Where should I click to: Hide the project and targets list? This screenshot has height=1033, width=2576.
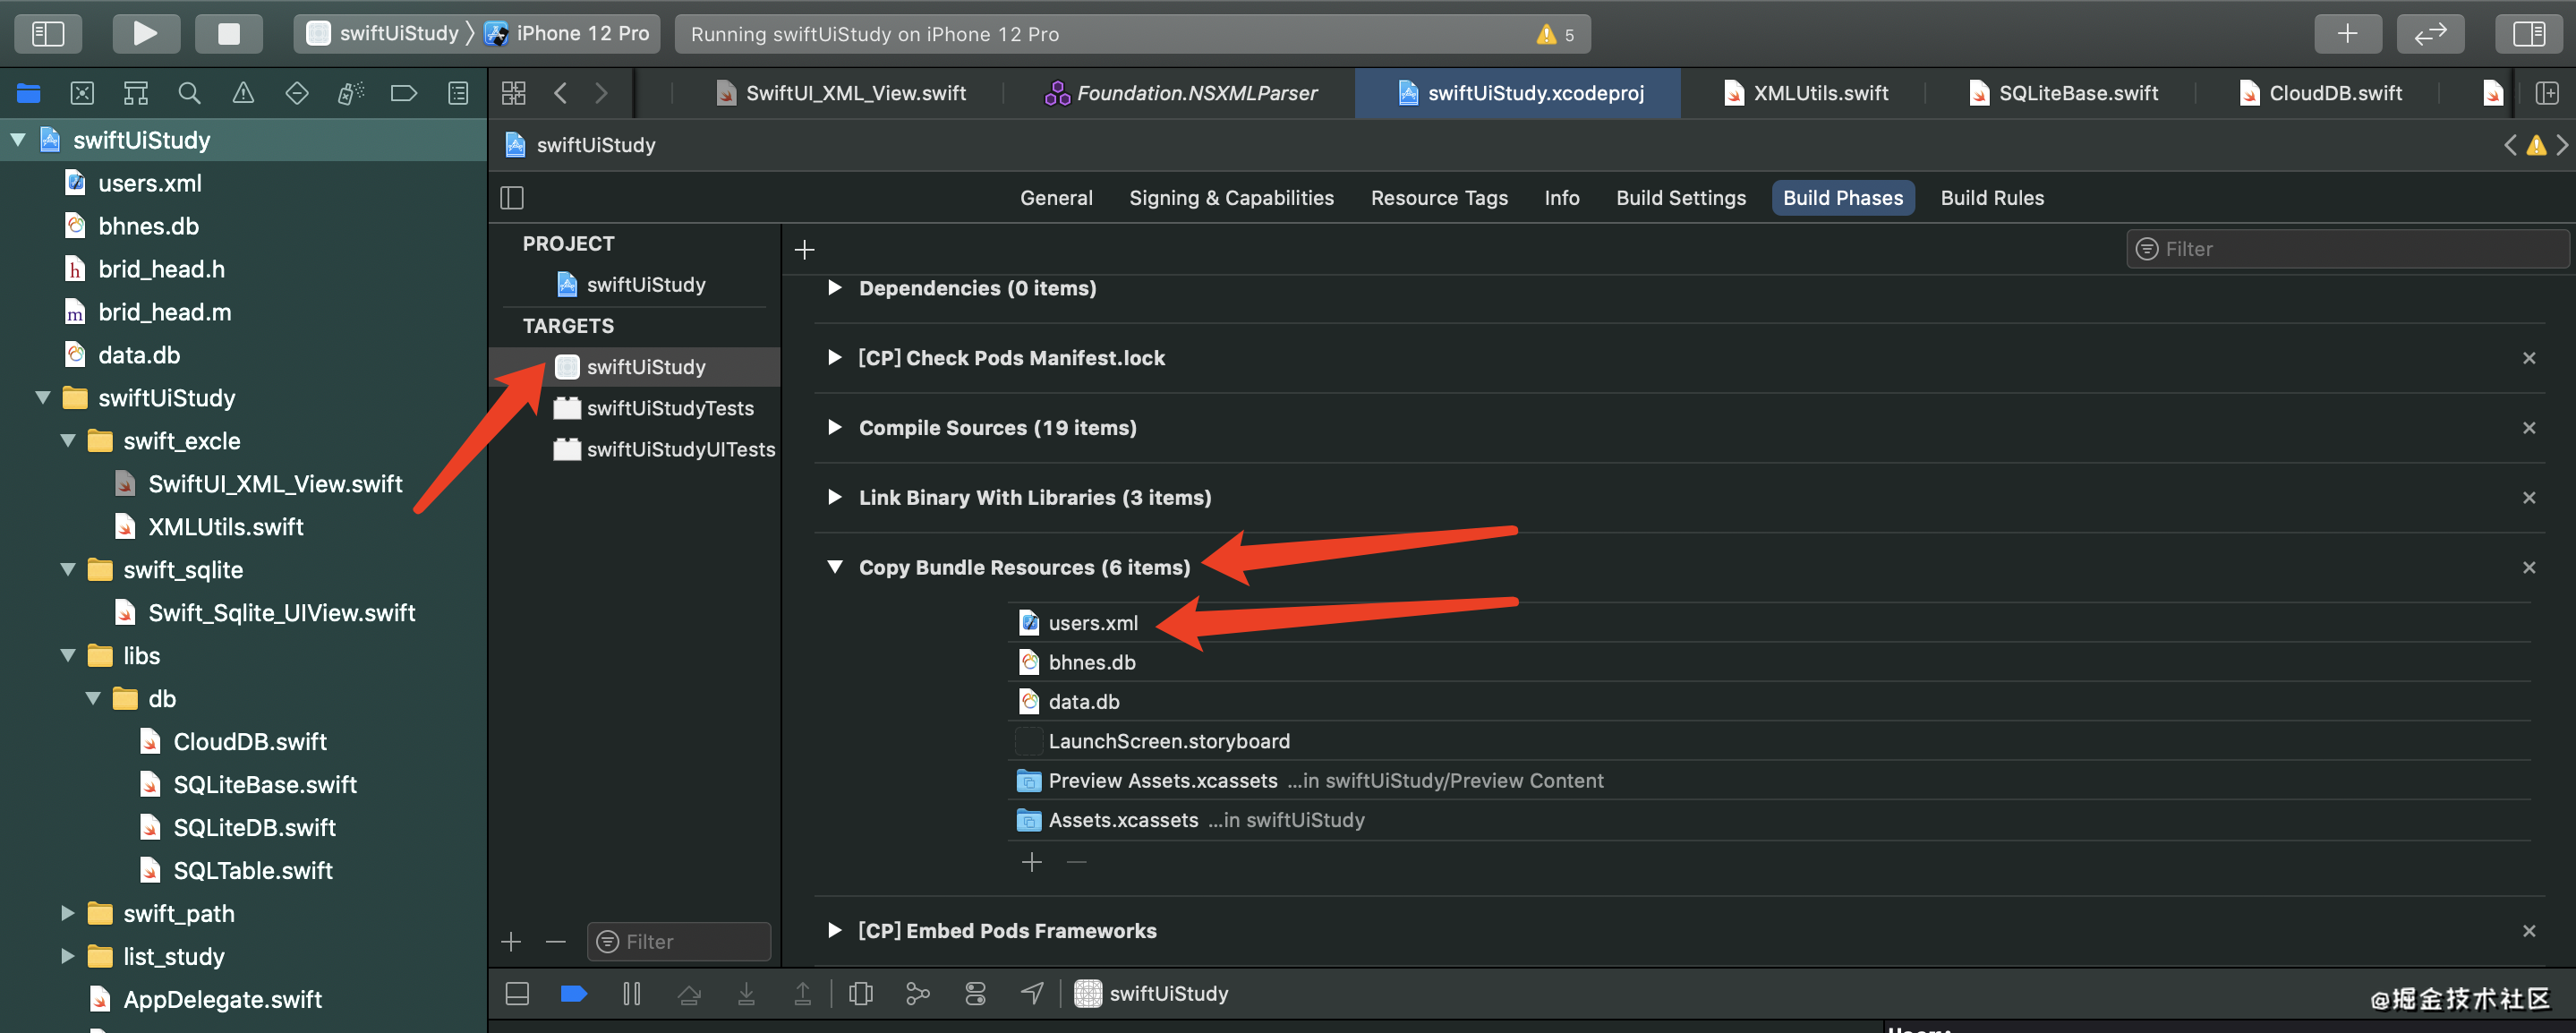512,197
